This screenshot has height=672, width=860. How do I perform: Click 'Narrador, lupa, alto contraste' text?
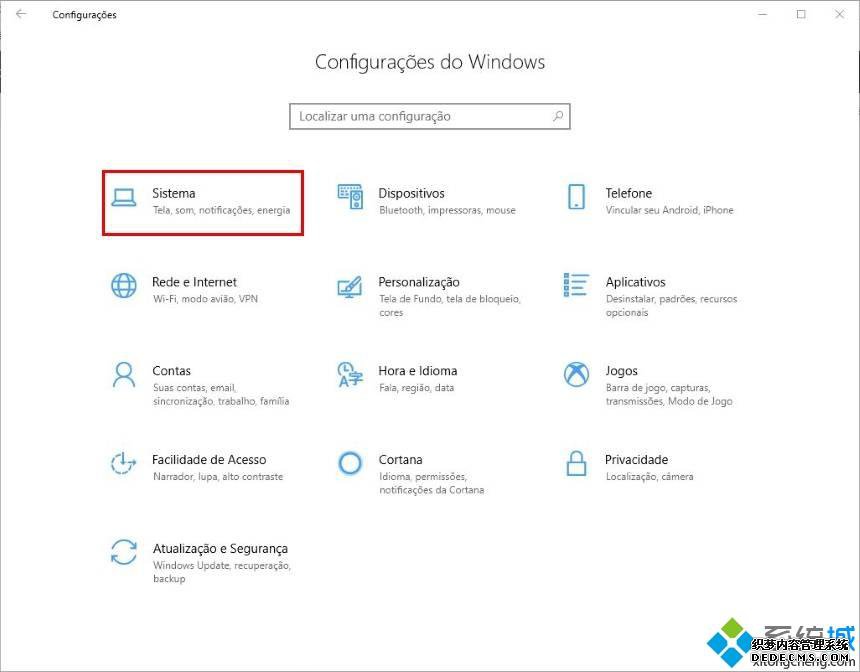pyautogui.click(x=218, y=477)
